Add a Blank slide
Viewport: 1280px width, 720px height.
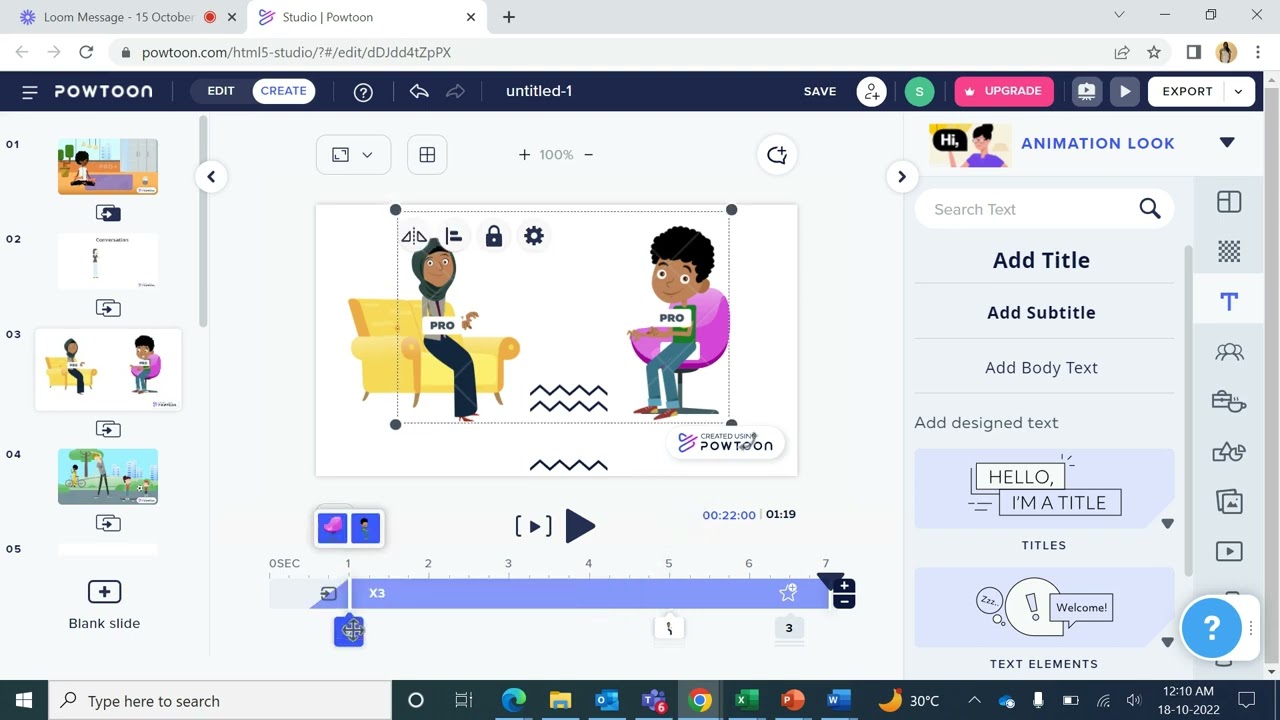(x=104, y=603)
